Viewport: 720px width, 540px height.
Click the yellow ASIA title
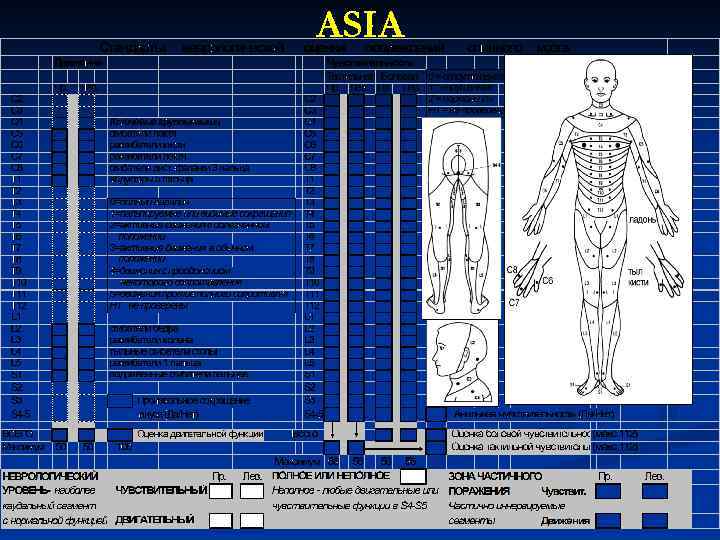click(360, 24)
